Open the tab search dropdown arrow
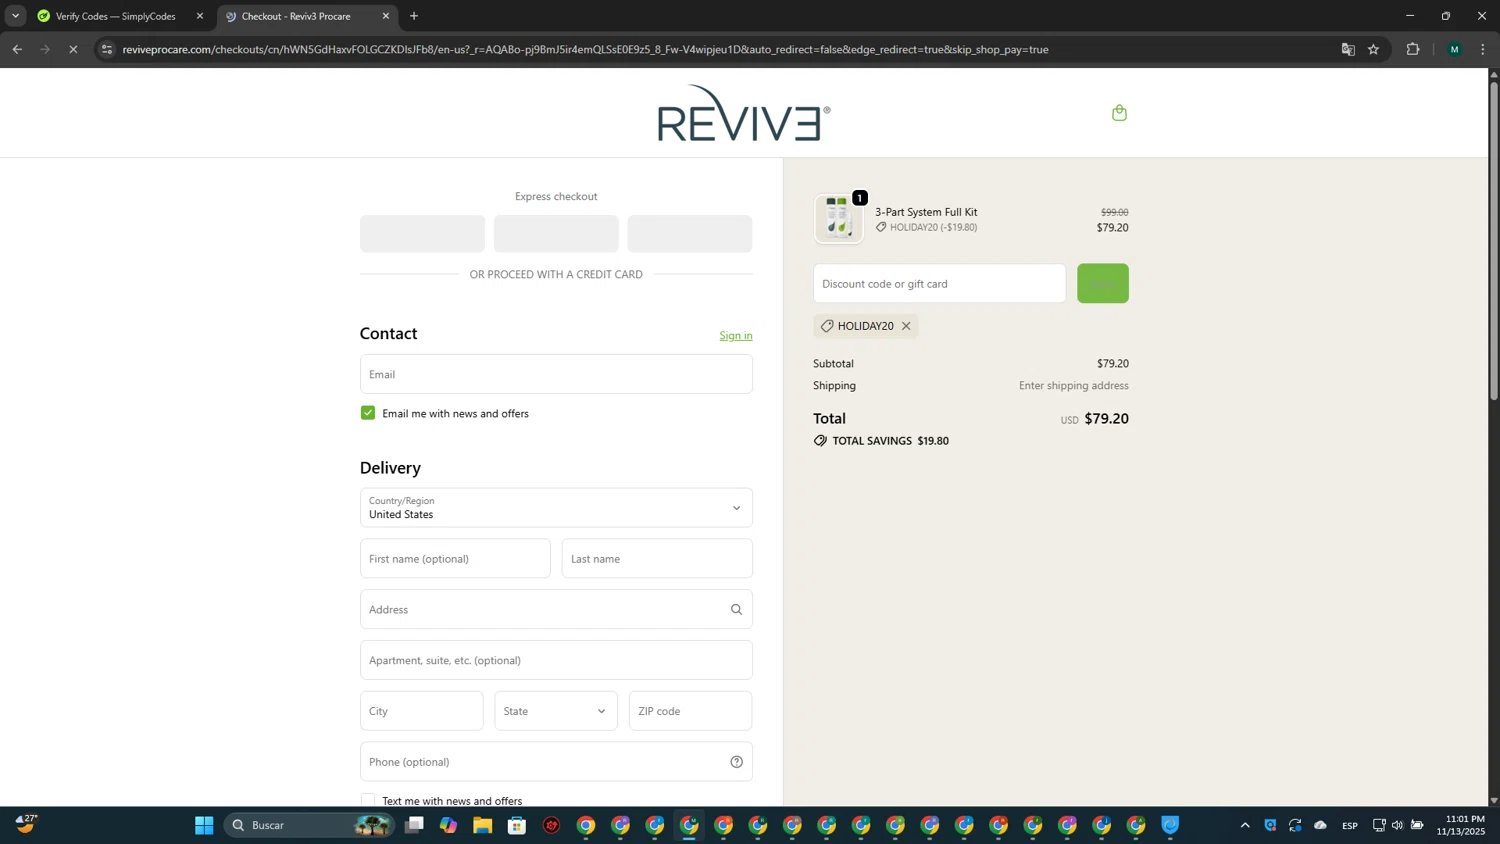The height and width of the screenshot is (844, 1500). pyautogui.click(x=15, y=16)
